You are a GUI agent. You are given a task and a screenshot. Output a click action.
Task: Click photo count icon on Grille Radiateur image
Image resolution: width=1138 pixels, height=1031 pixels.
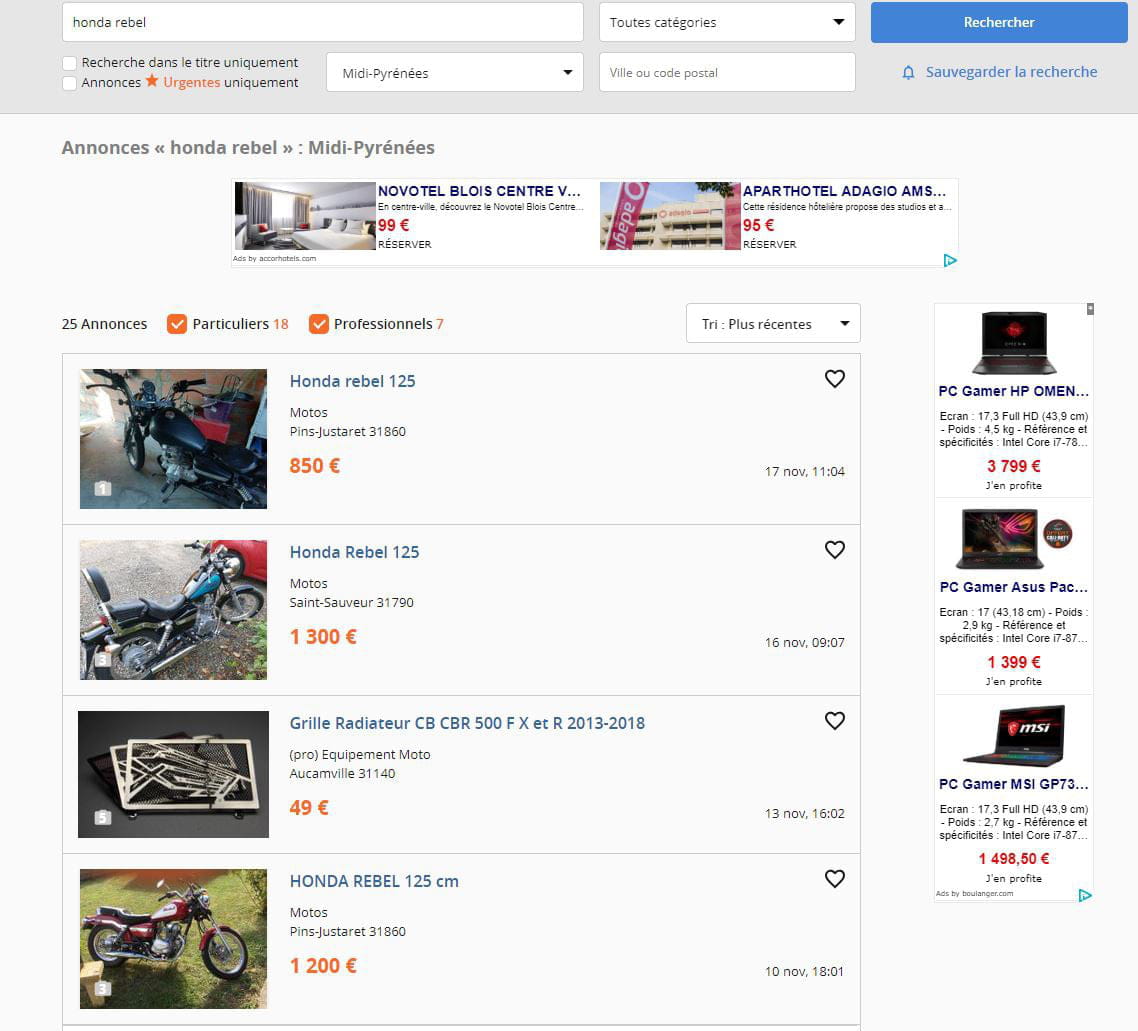[x=103, y=818]
